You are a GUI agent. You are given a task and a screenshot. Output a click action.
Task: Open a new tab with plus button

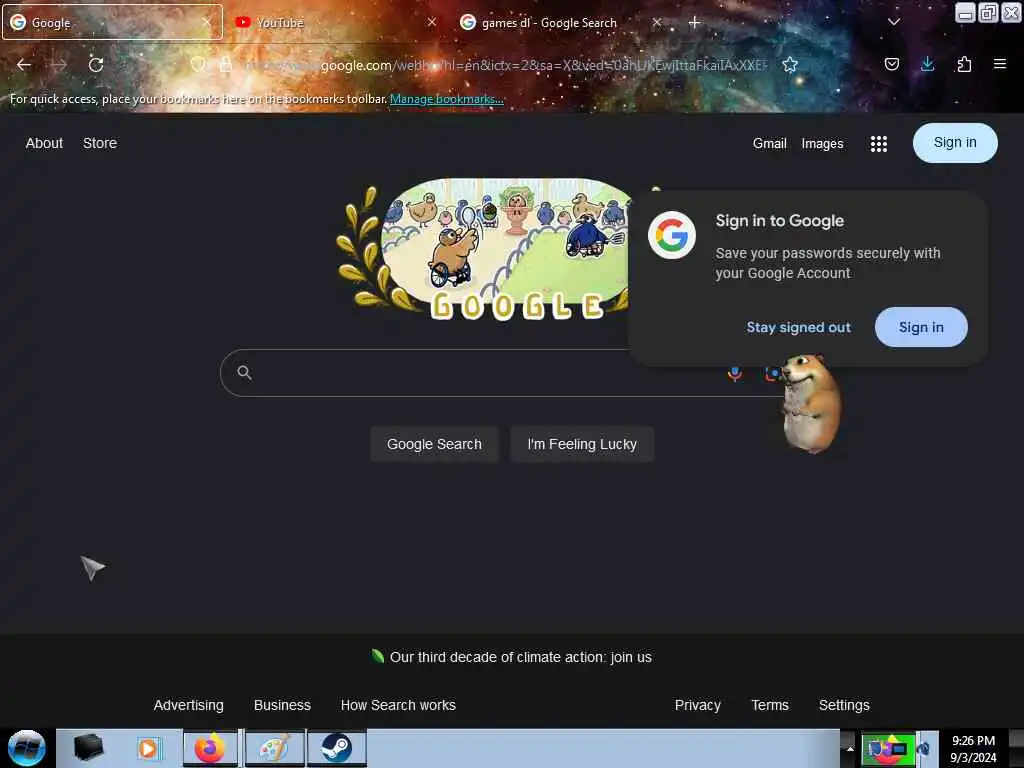point(694,23)
